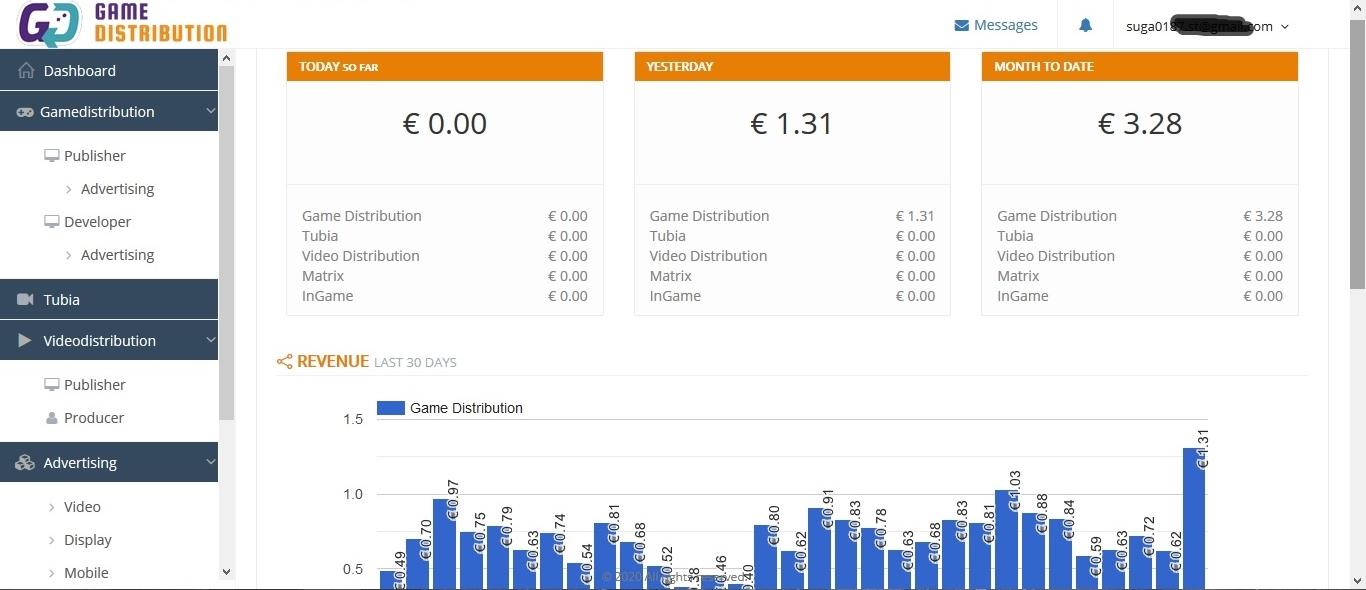Open Publisher under Gamedistribution

tap(95, 156)
